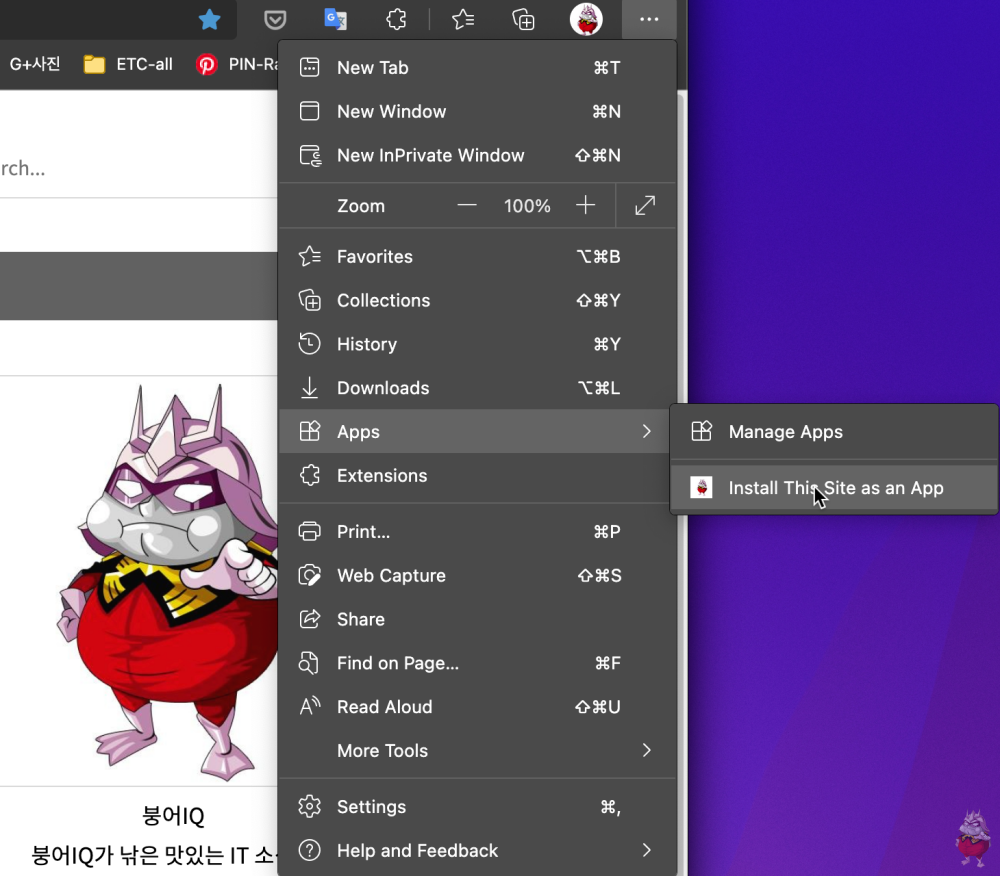Viewport: 1000px width, 876px height.
Task: Open History from the menu
Action: [477, 344]
